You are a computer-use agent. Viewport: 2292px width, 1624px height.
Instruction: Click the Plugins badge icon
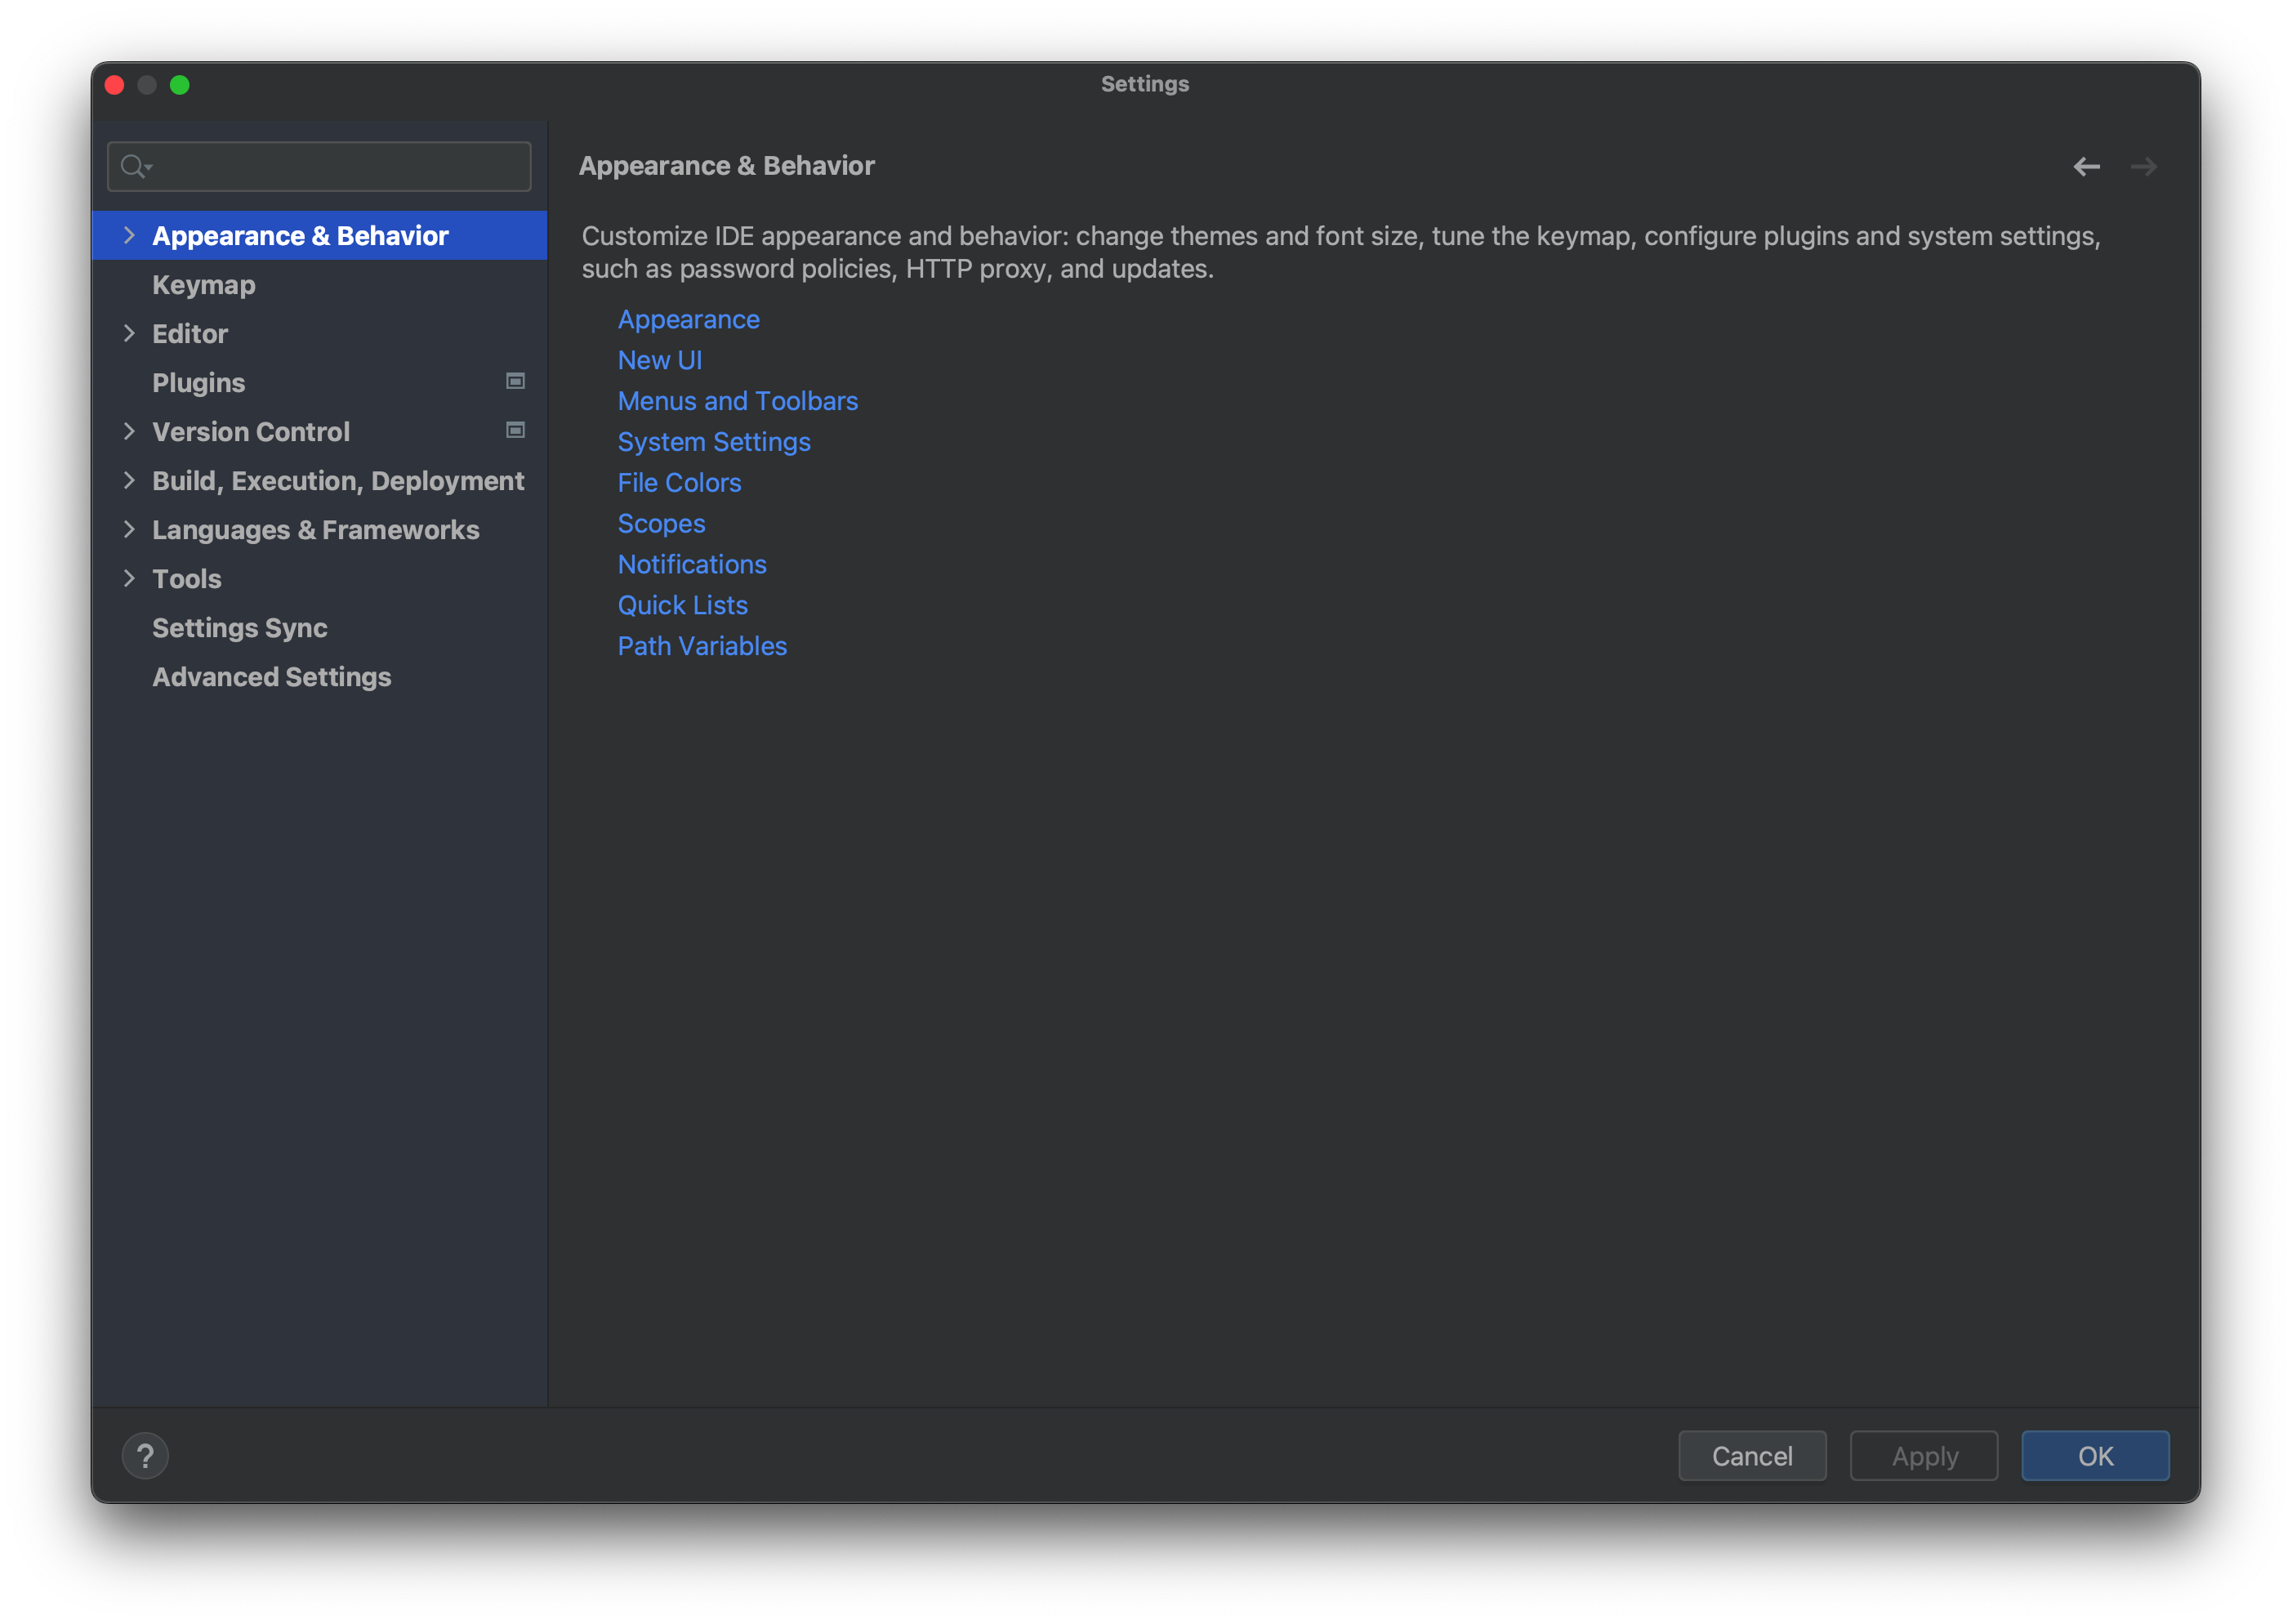coord(515,381)
